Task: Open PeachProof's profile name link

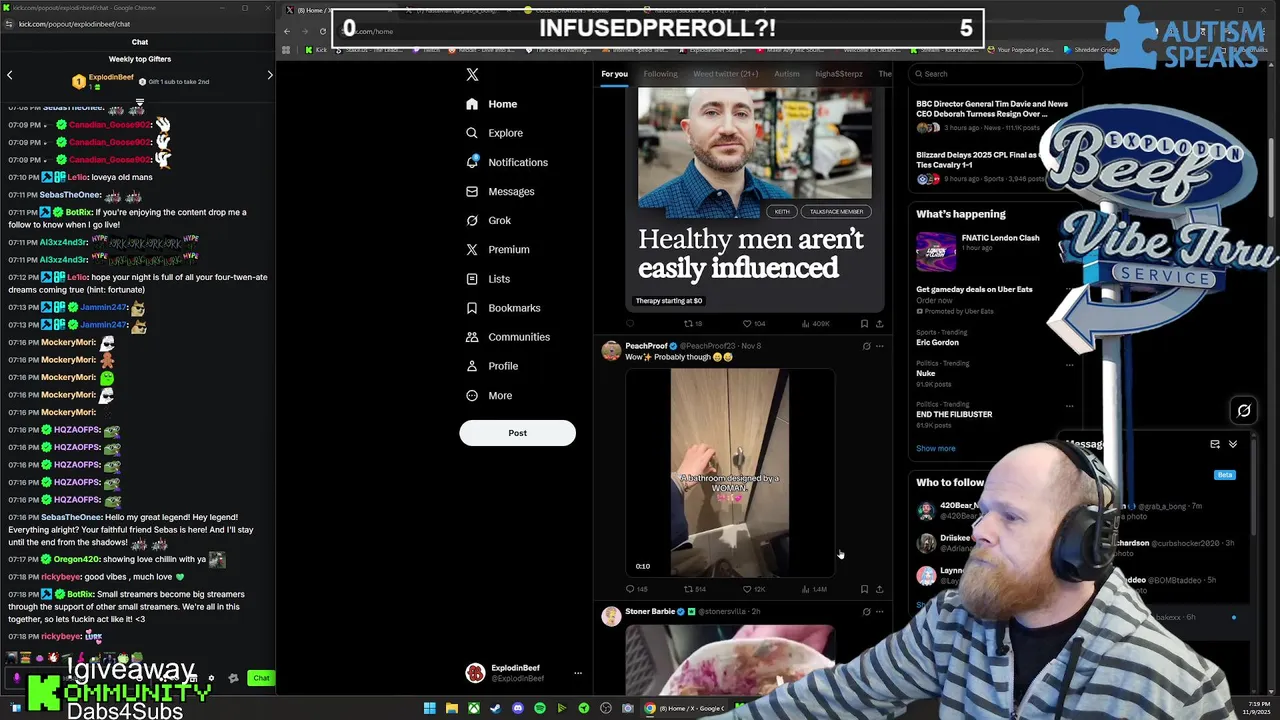Action: (x=646, y=346)
